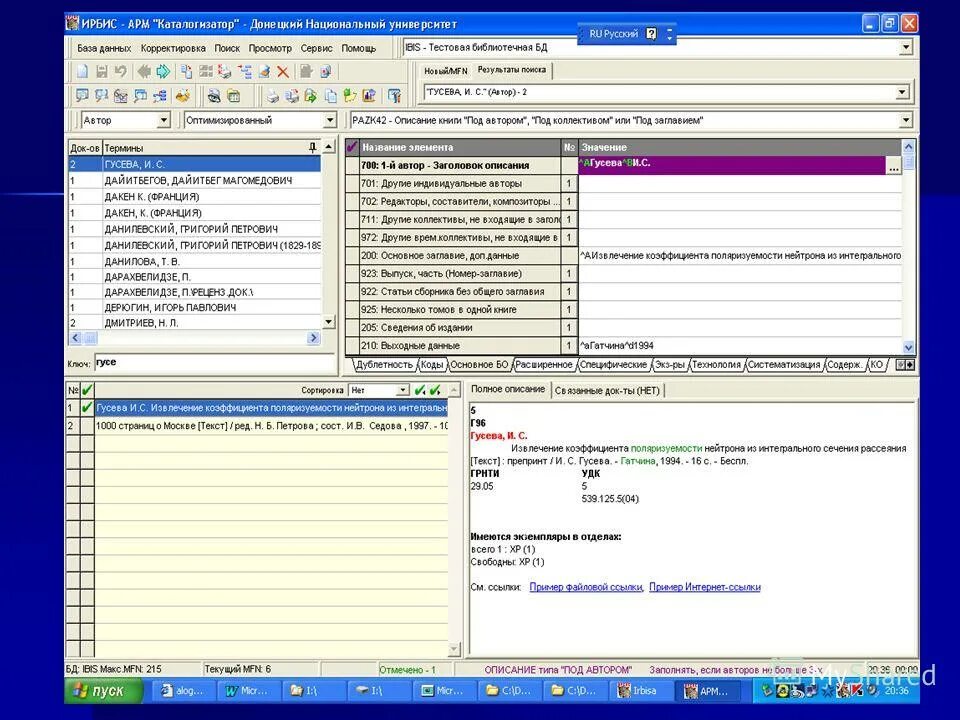Screen dimensions: 960x720
Task: Switch to the Дублетность tab
Action: pyautogui.click(x=385, y=364)
